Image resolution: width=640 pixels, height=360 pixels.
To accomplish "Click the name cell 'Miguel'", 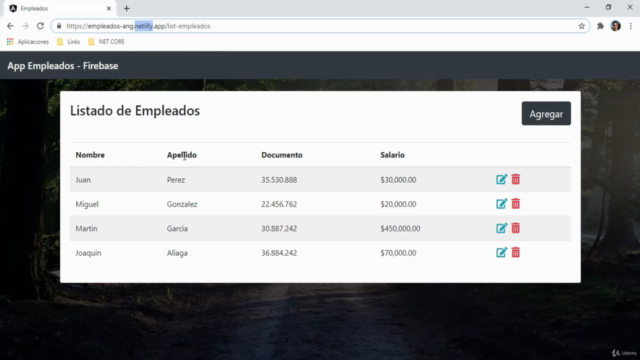I will [87, 204].
